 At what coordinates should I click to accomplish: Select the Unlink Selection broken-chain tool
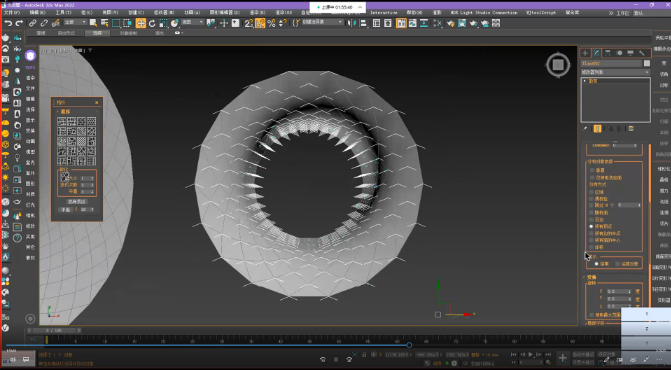[44, 23]
